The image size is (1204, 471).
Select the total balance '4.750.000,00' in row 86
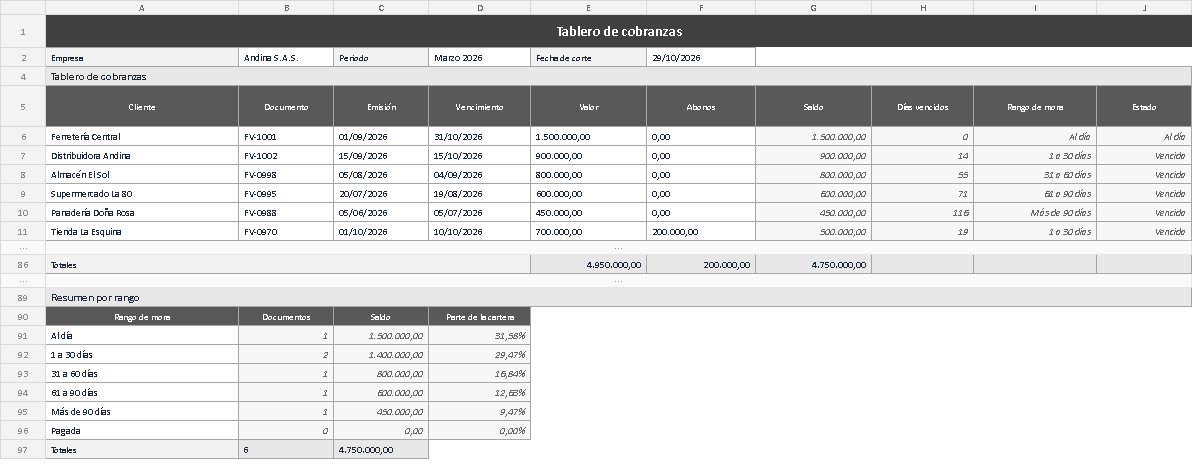pyautogui.click(x=813, y=265)
